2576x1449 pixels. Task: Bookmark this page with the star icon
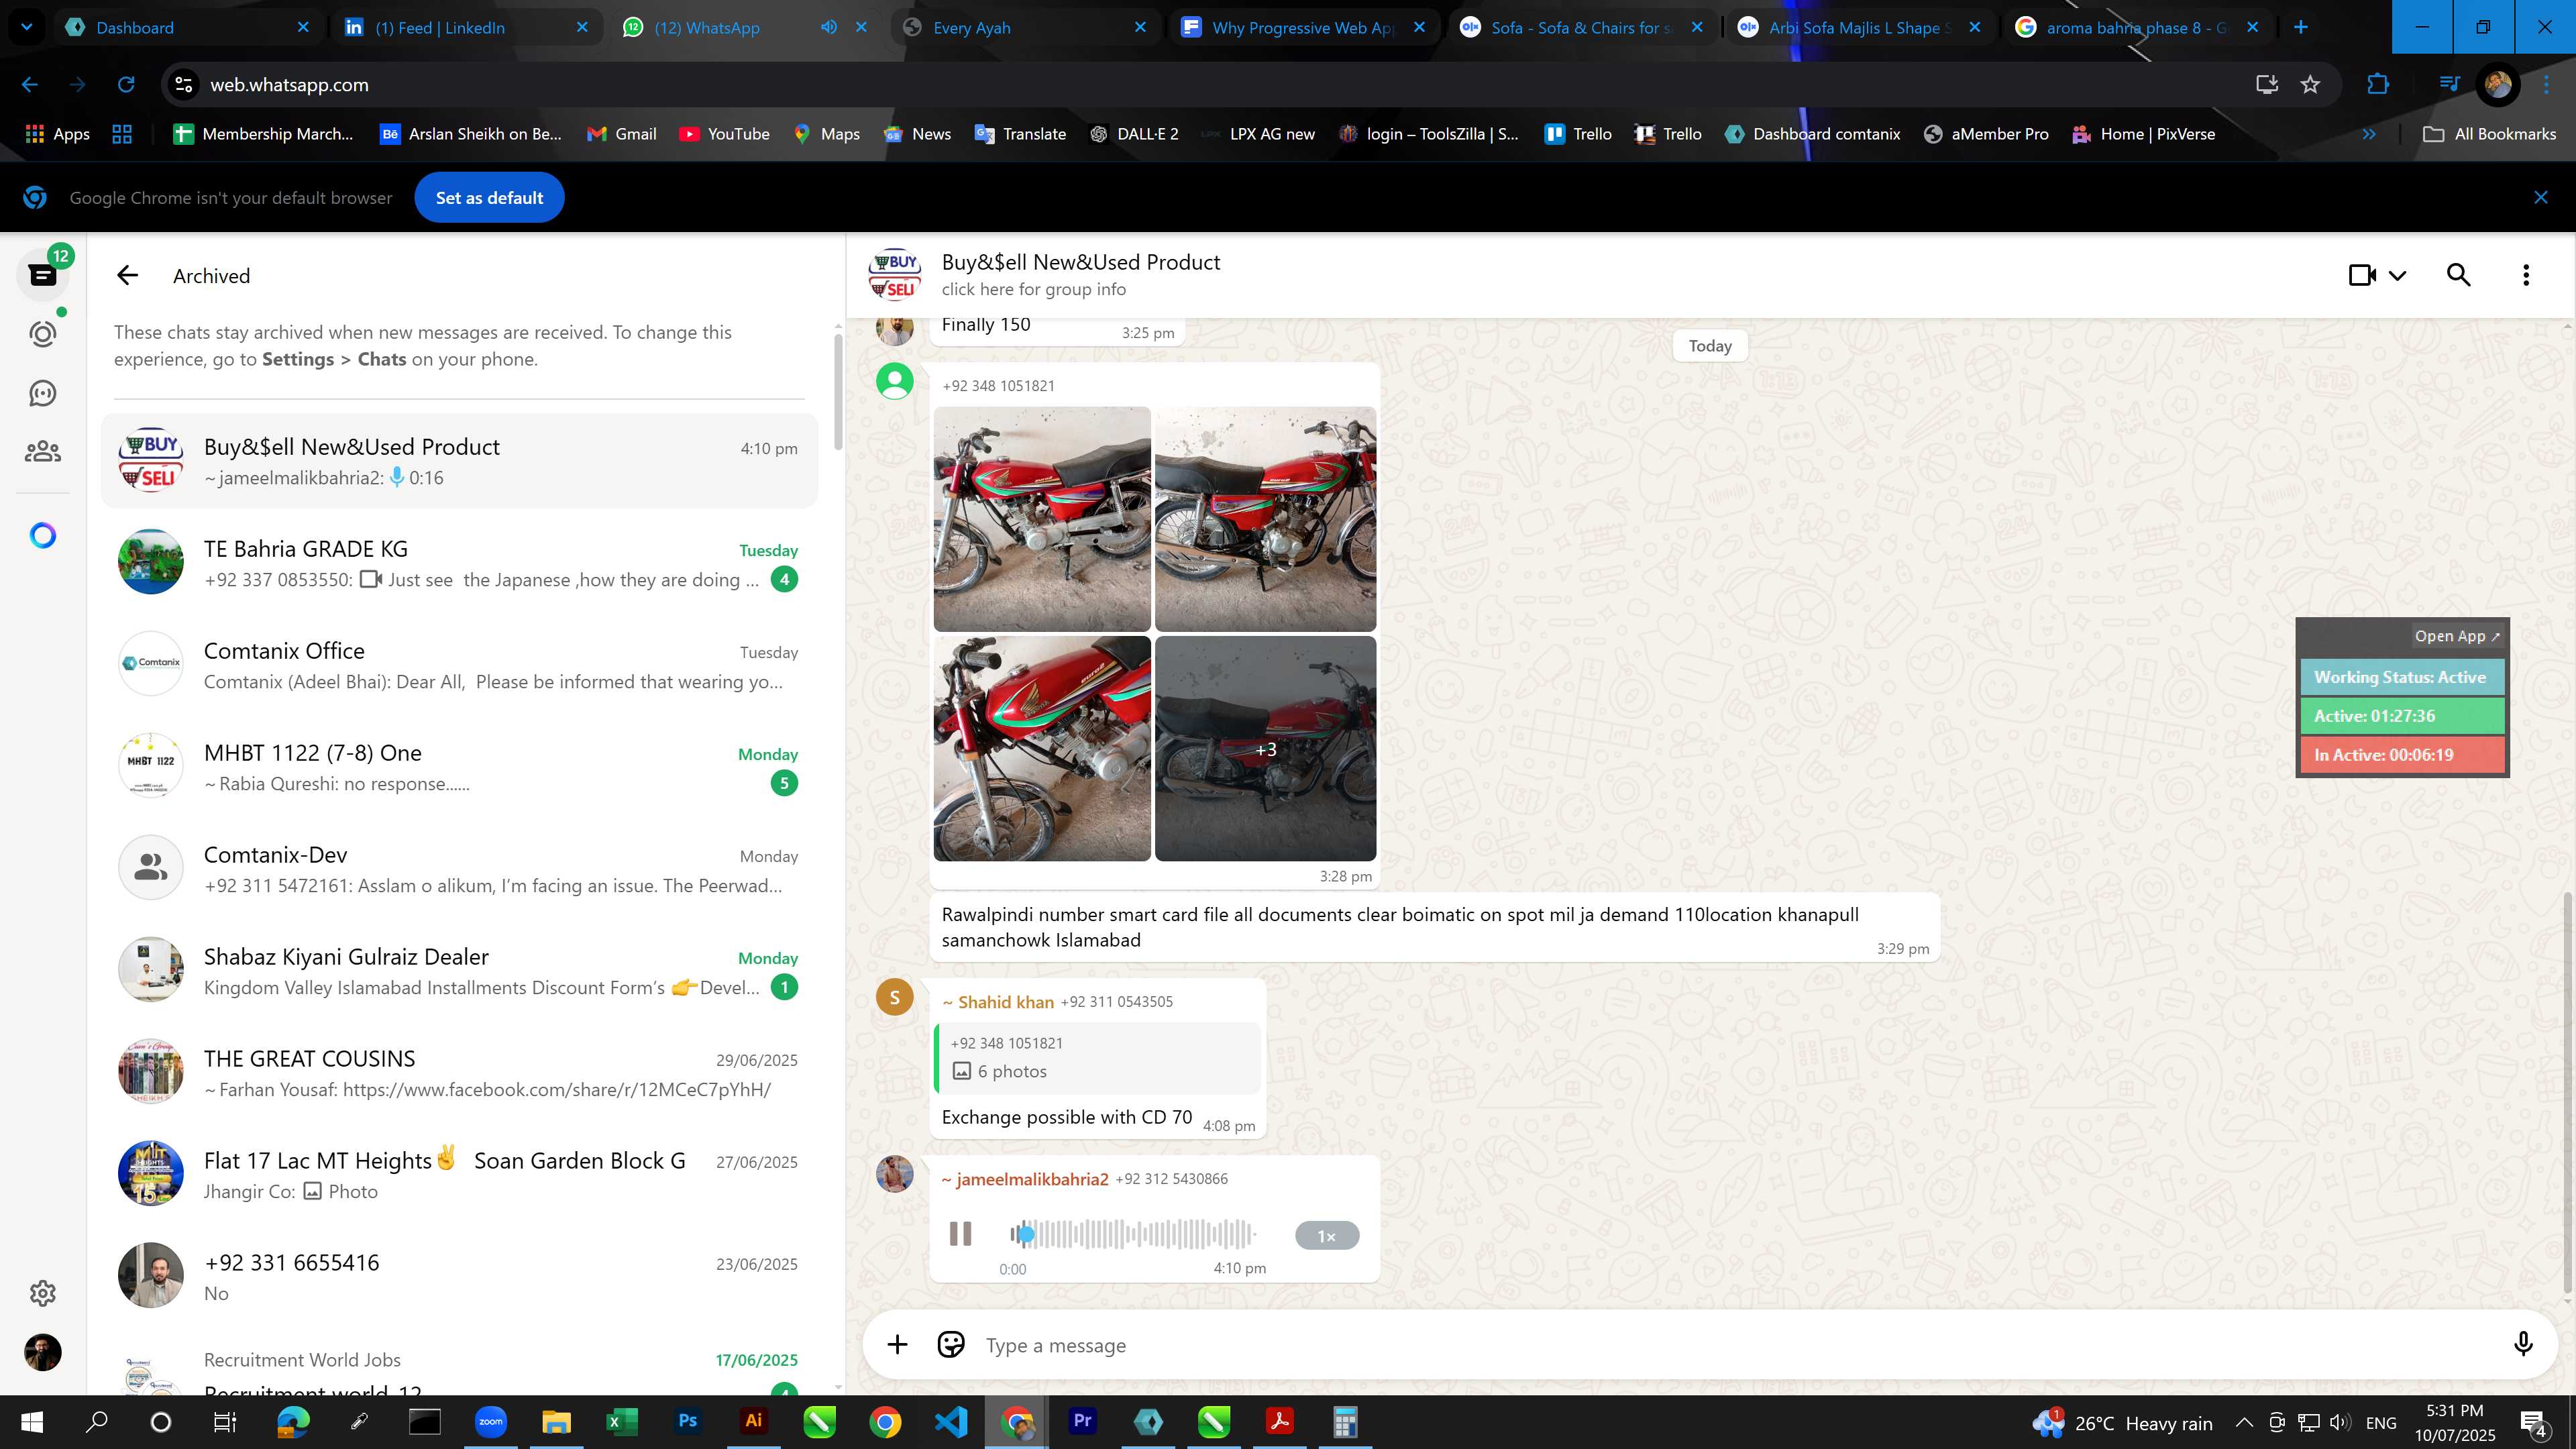2310,85
